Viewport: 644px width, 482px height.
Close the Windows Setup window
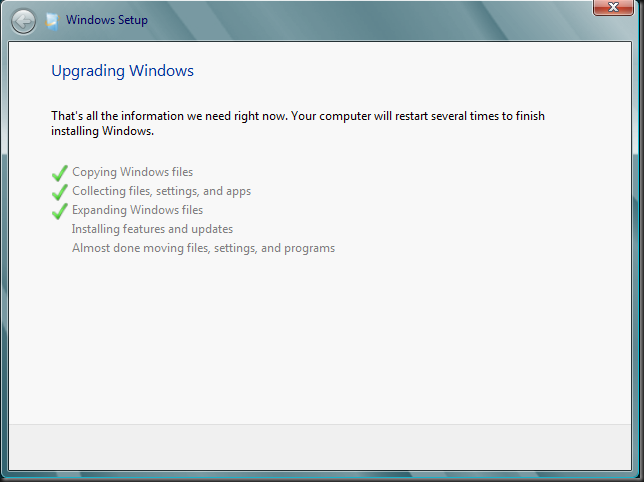pyautogui.click(x=613, y=7)
